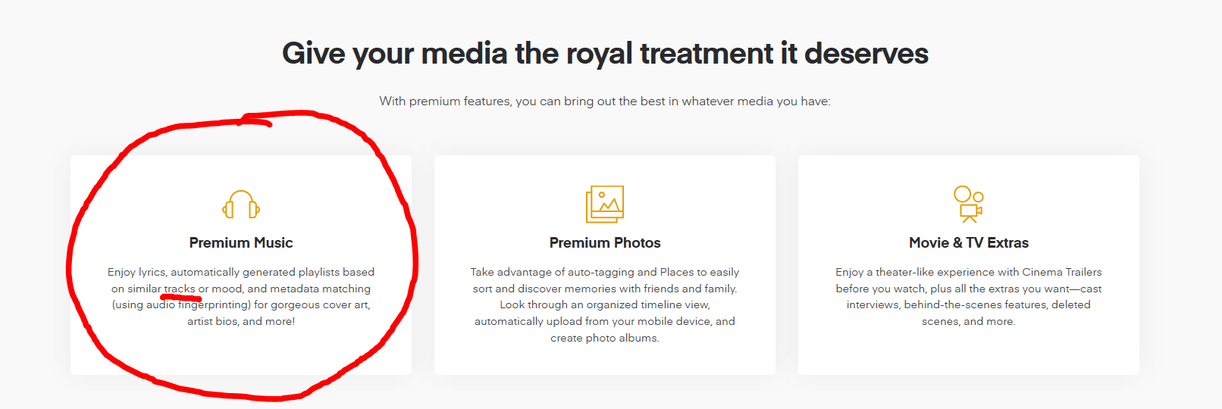Image resolution: width=1222 pixels, height=409 pixels.
Task: Select the Premium Photos heading
Action: (605, 243)
